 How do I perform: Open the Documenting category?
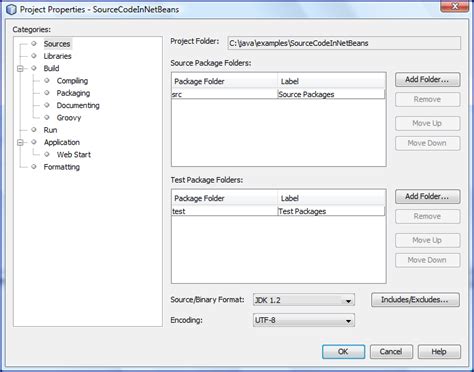click(x=78, y=105)
